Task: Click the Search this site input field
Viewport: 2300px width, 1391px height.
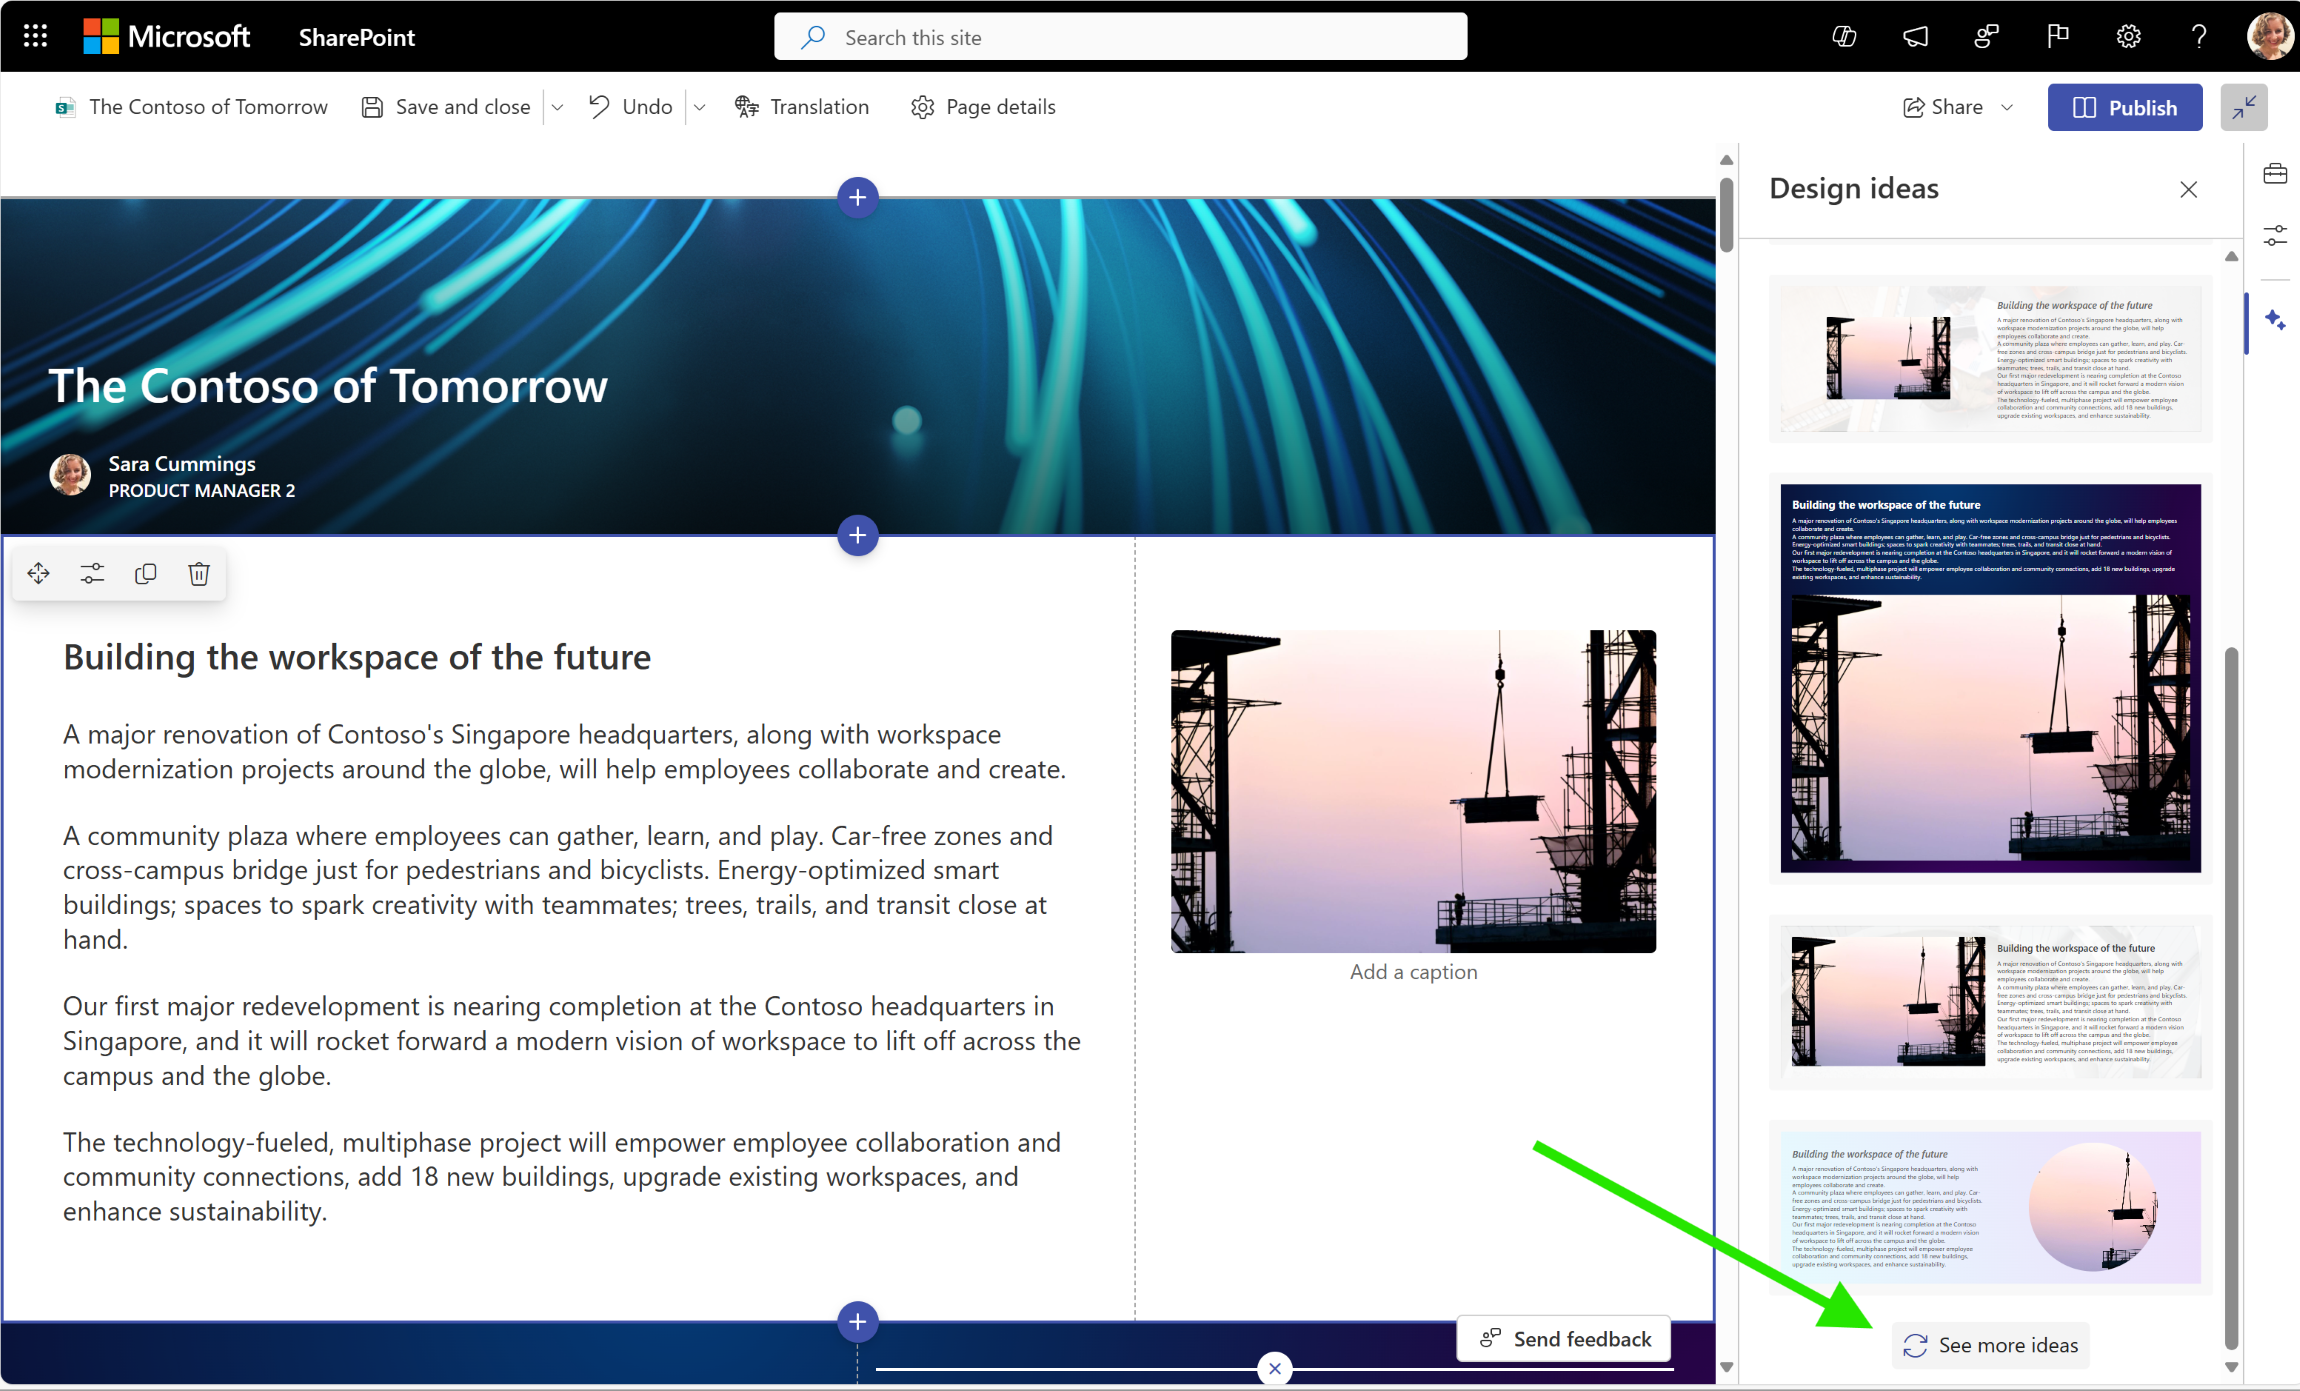Action: pyautogui.click(x=1120, y=34)
